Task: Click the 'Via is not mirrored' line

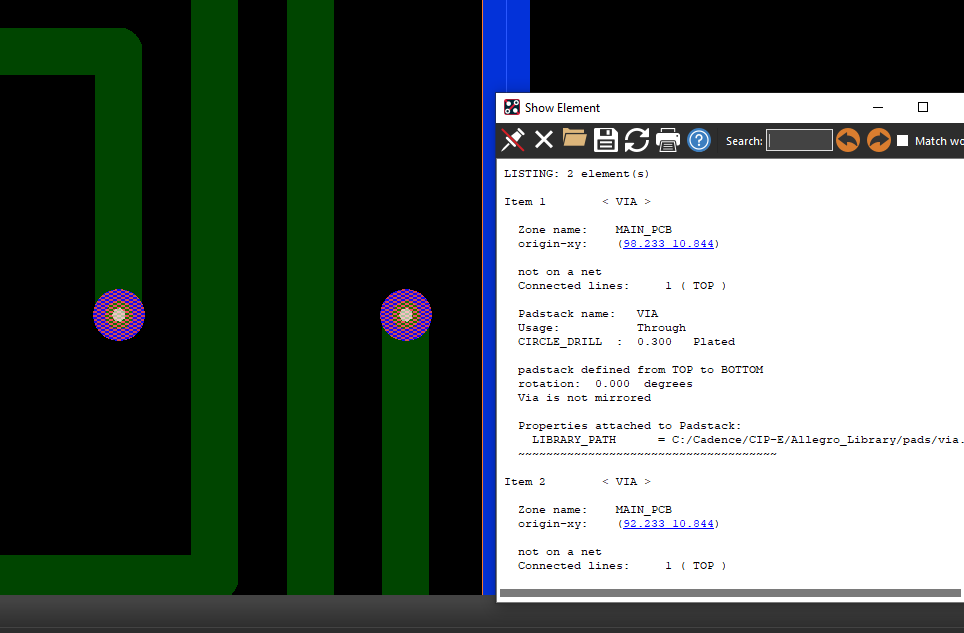Action: tap(584, 398)
